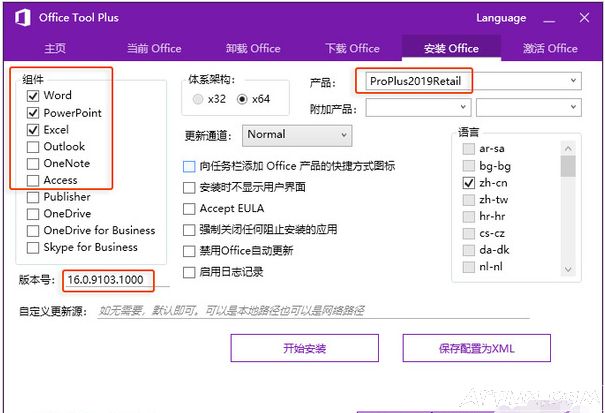Click the 保存配置为XML button
Screen dimensions: 605x413
tap(477, 348)
